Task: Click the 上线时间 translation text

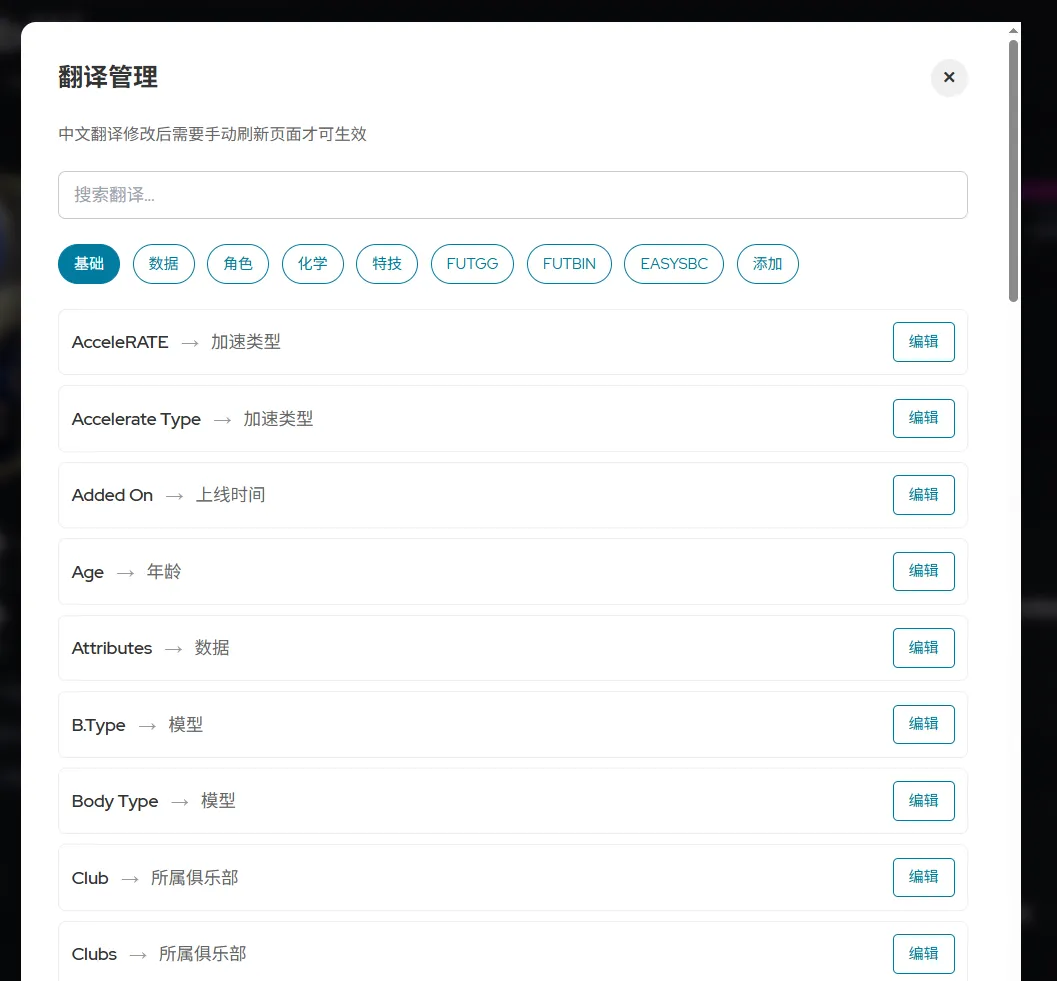Action: point(231,495)
